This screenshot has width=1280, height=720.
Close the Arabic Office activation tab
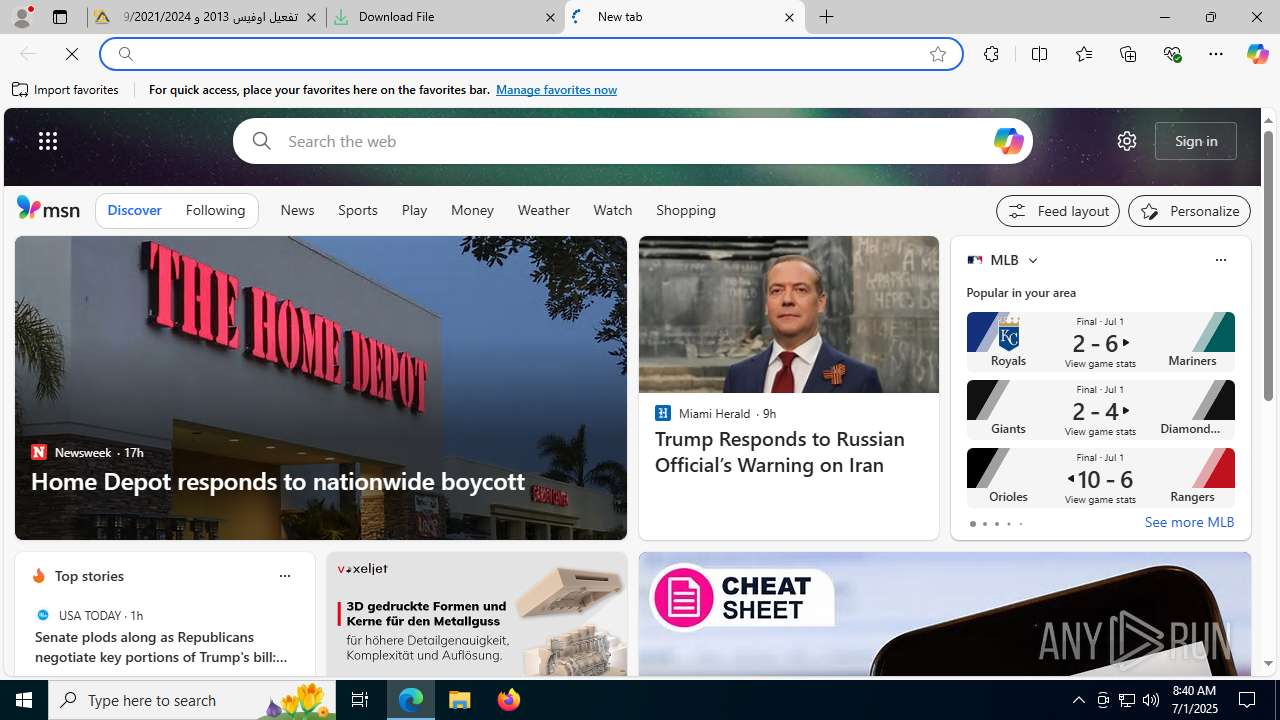[311, 17]
